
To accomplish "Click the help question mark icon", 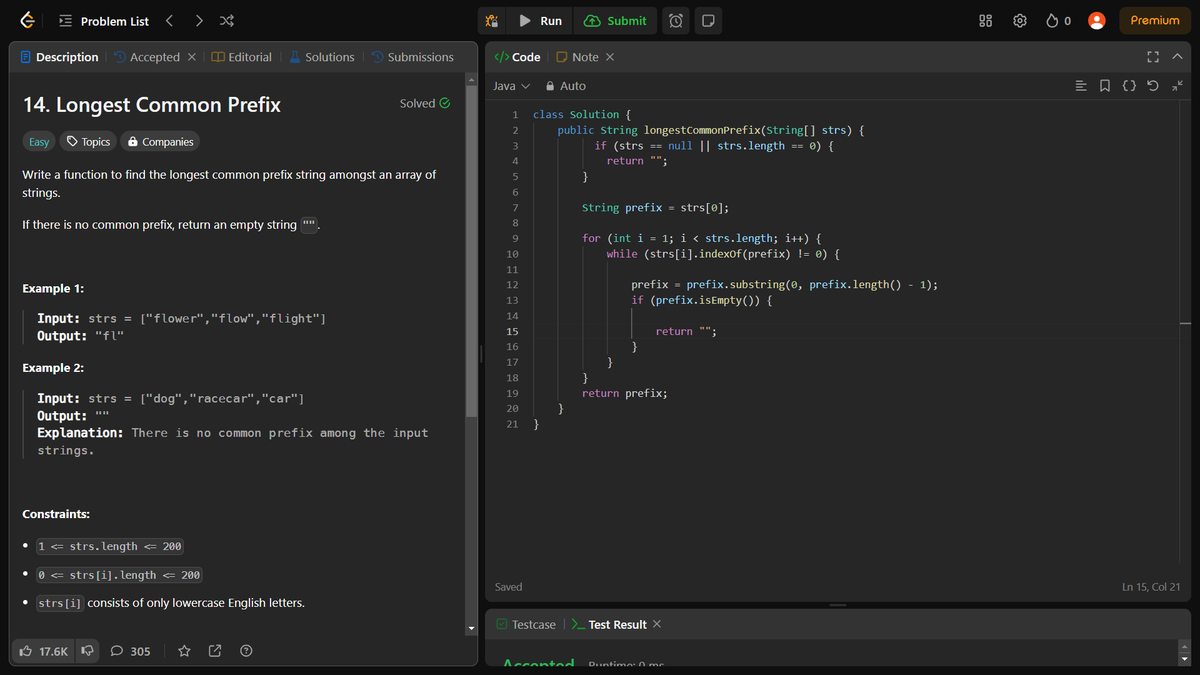I will (246, 651).
